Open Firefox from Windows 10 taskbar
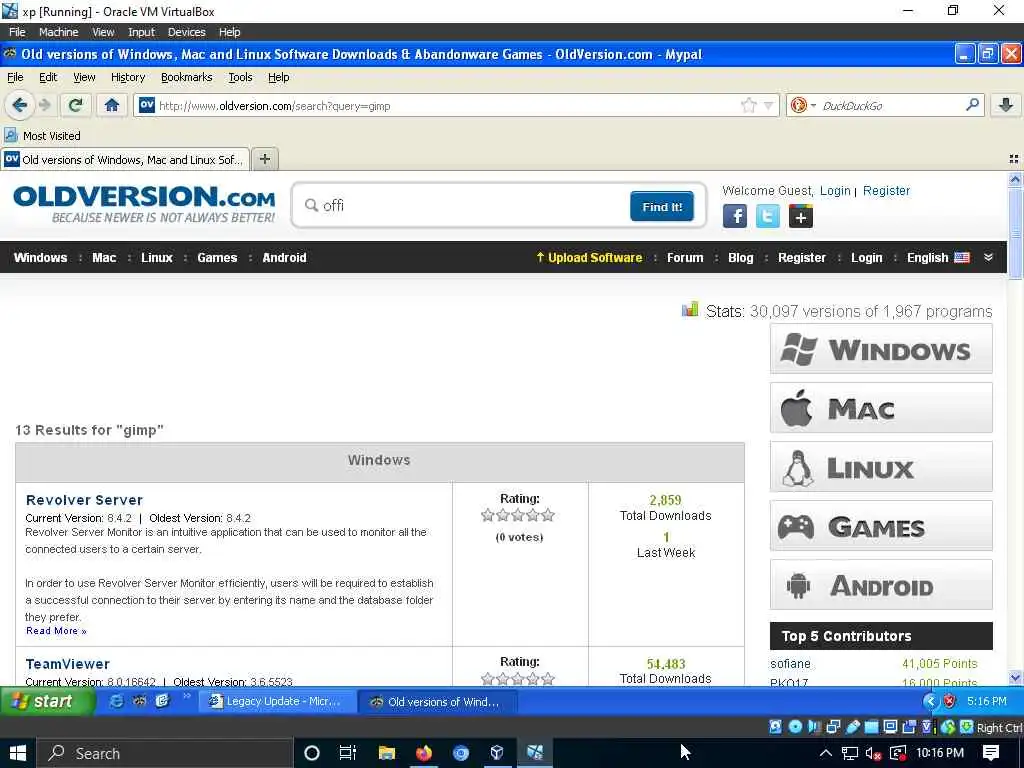This screenshot has width=1024, height=768. (424, 753)
